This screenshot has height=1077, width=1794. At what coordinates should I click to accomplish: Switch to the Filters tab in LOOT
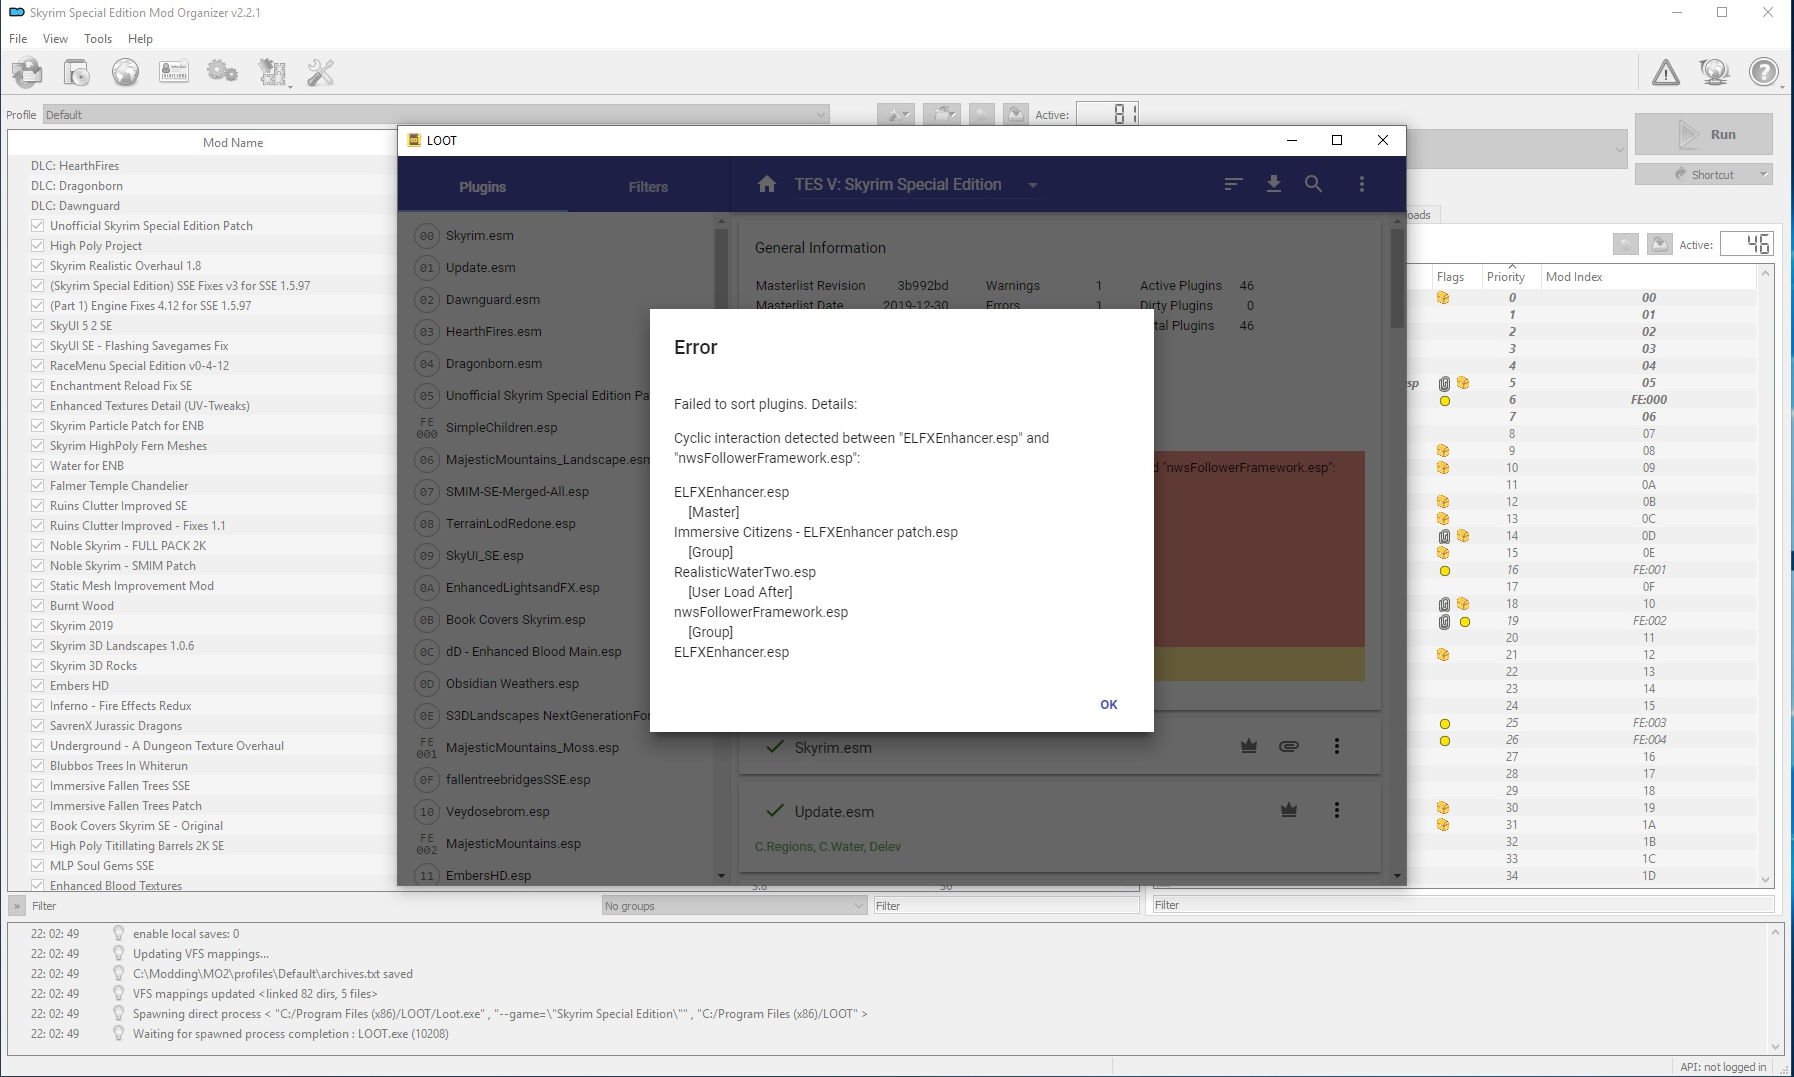pos(647,186)
